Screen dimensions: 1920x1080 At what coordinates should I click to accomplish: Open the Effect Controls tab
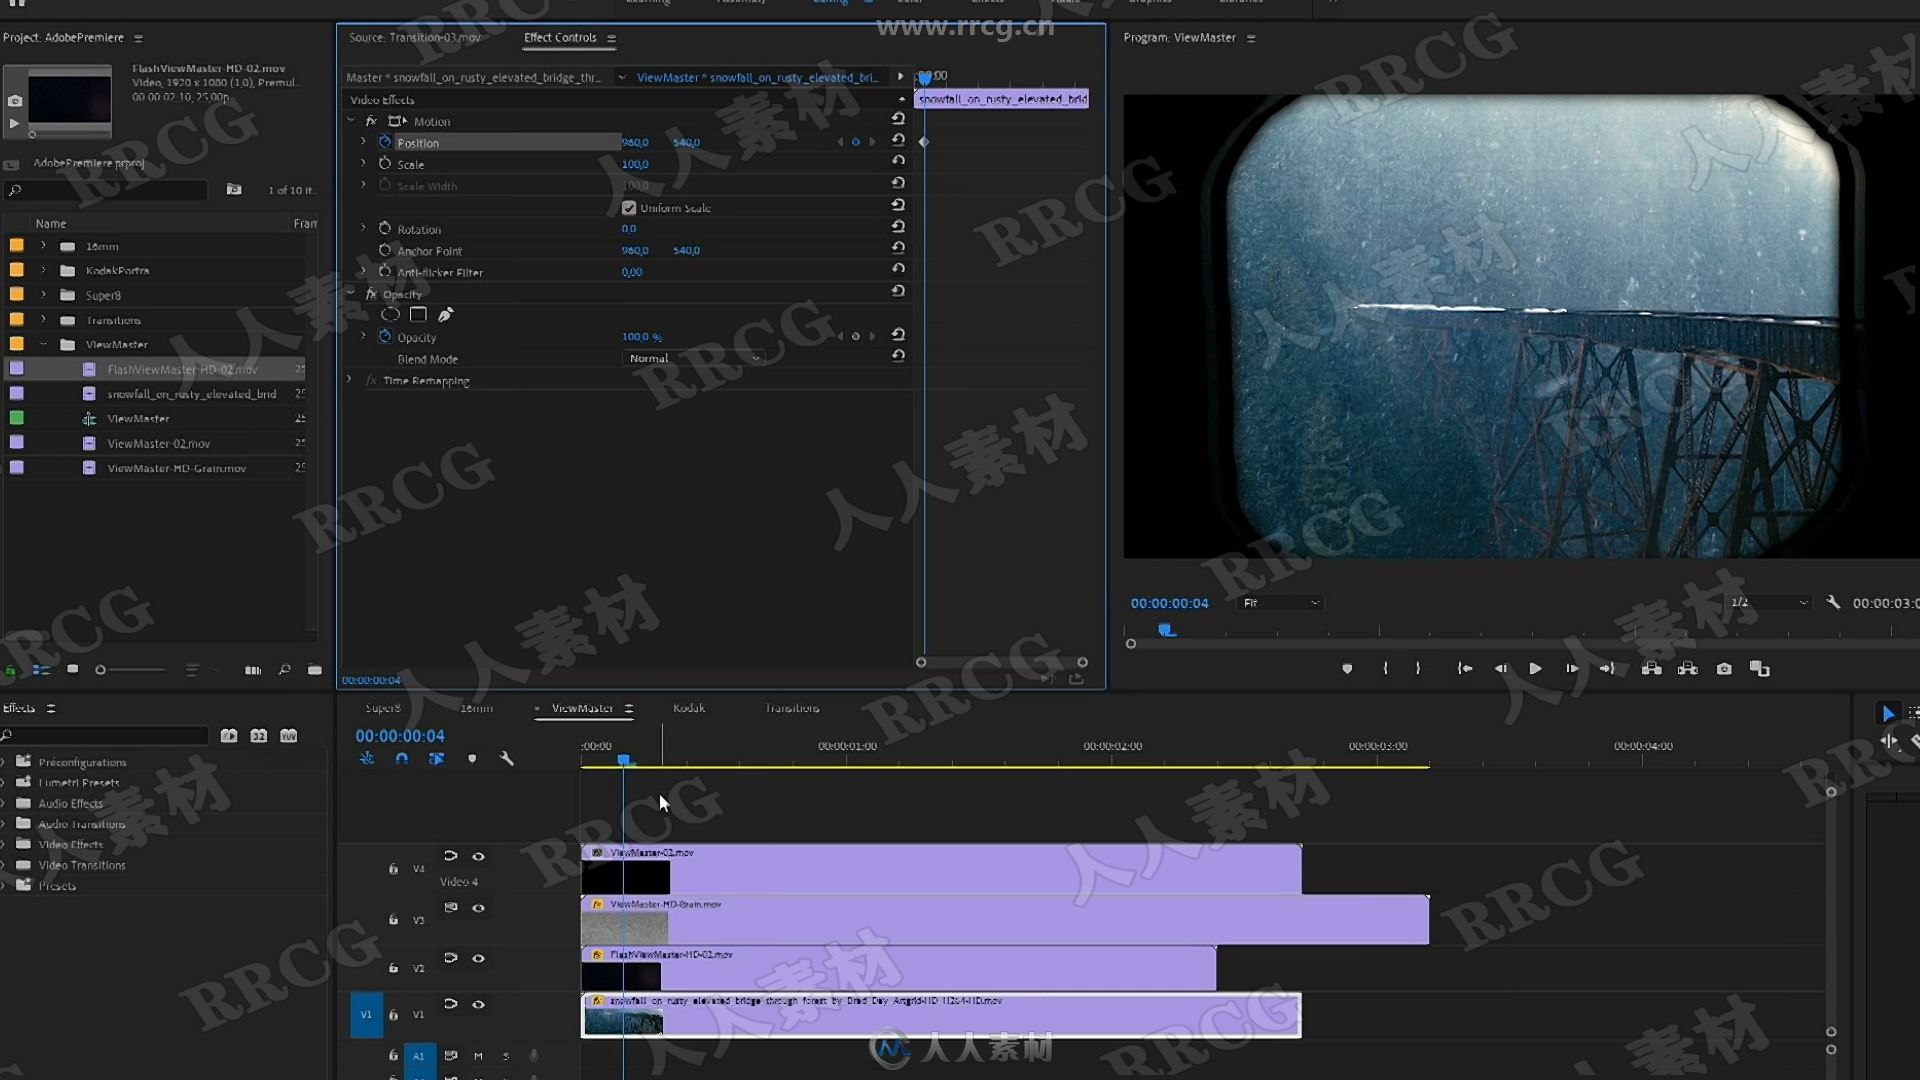coord(560,37)
